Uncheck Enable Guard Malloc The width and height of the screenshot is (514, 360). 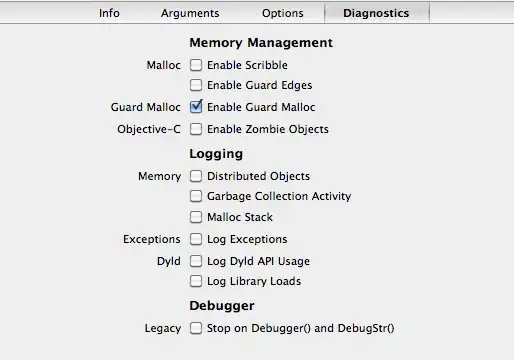point(196,107)
